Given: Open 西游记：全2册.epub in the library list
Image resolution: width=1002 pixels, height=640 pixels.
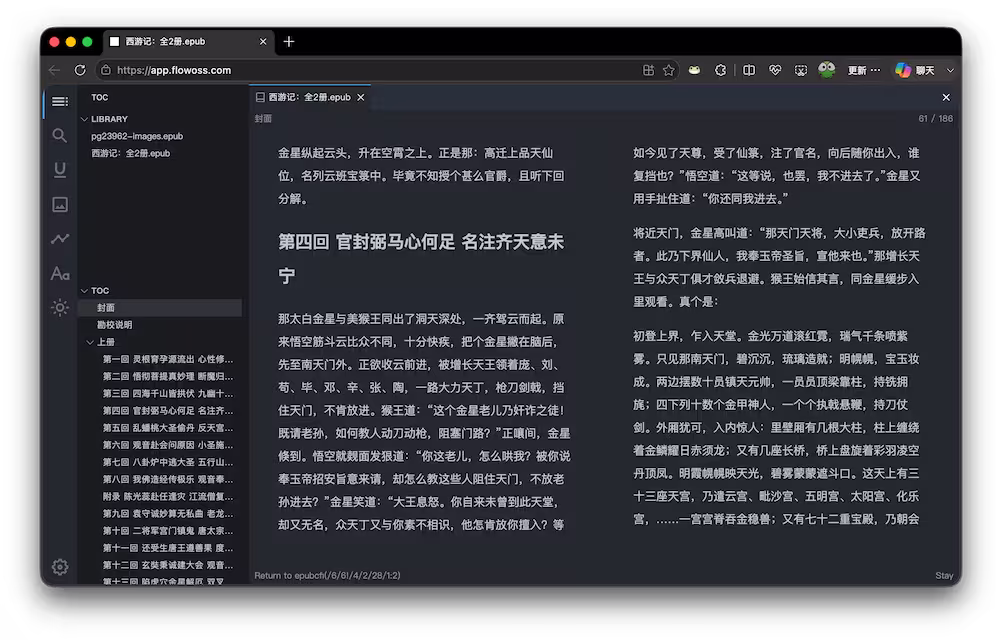Looking at the screenshot, I should [x=130, y=153].
